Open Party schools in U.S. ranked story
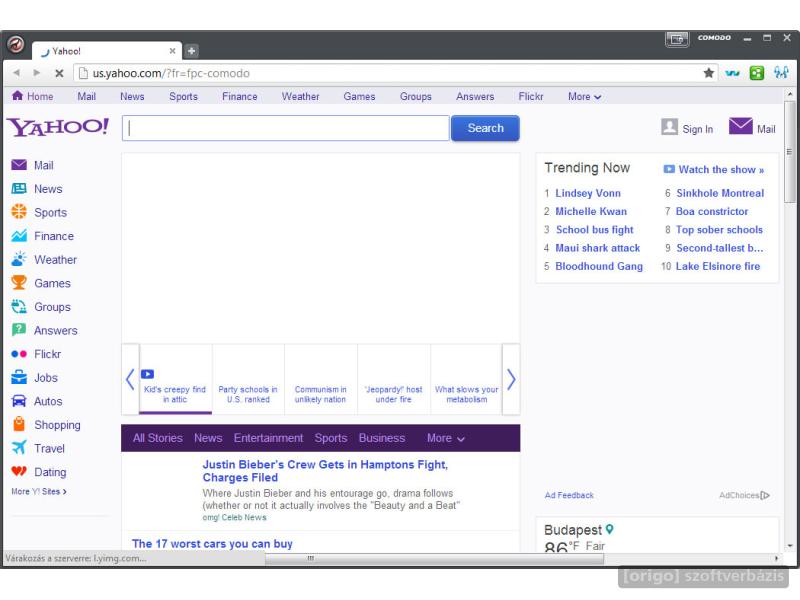800x600 pixels. click(248, 394)
